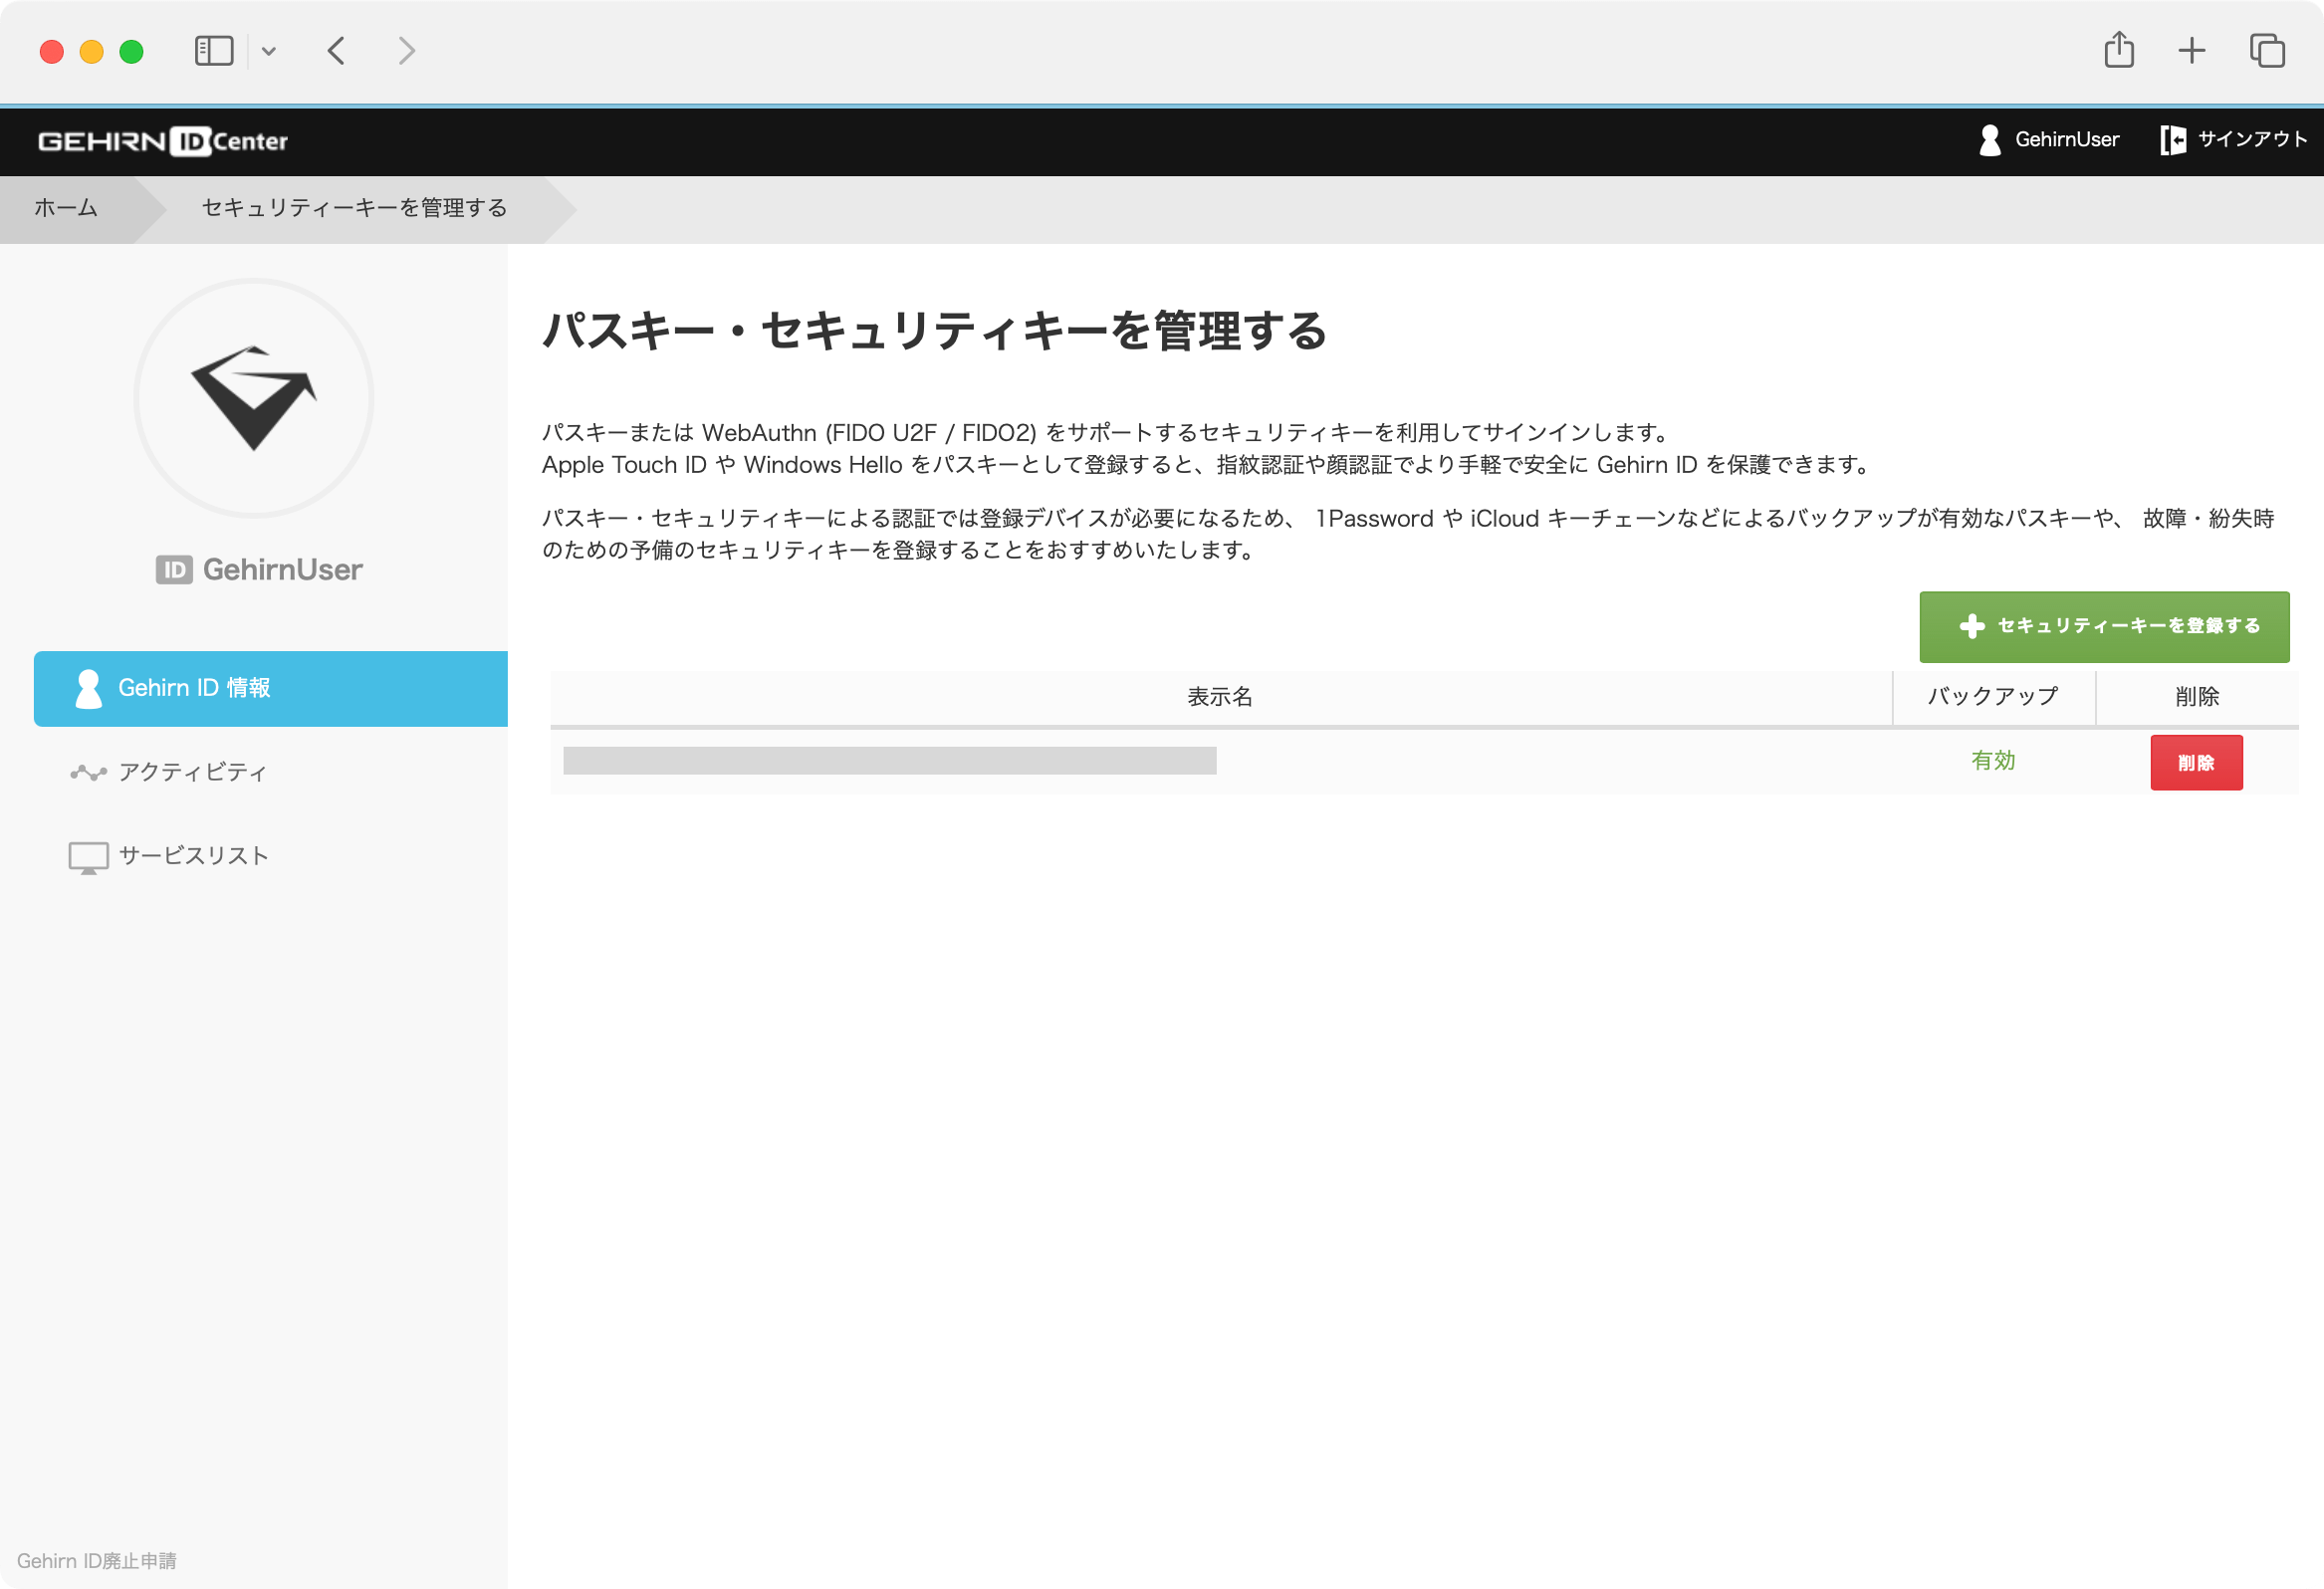Click the plus icon on the green register button
Image resolution: width=2324 pixels, height=1589 pixels.
[x=1971, y=626]
